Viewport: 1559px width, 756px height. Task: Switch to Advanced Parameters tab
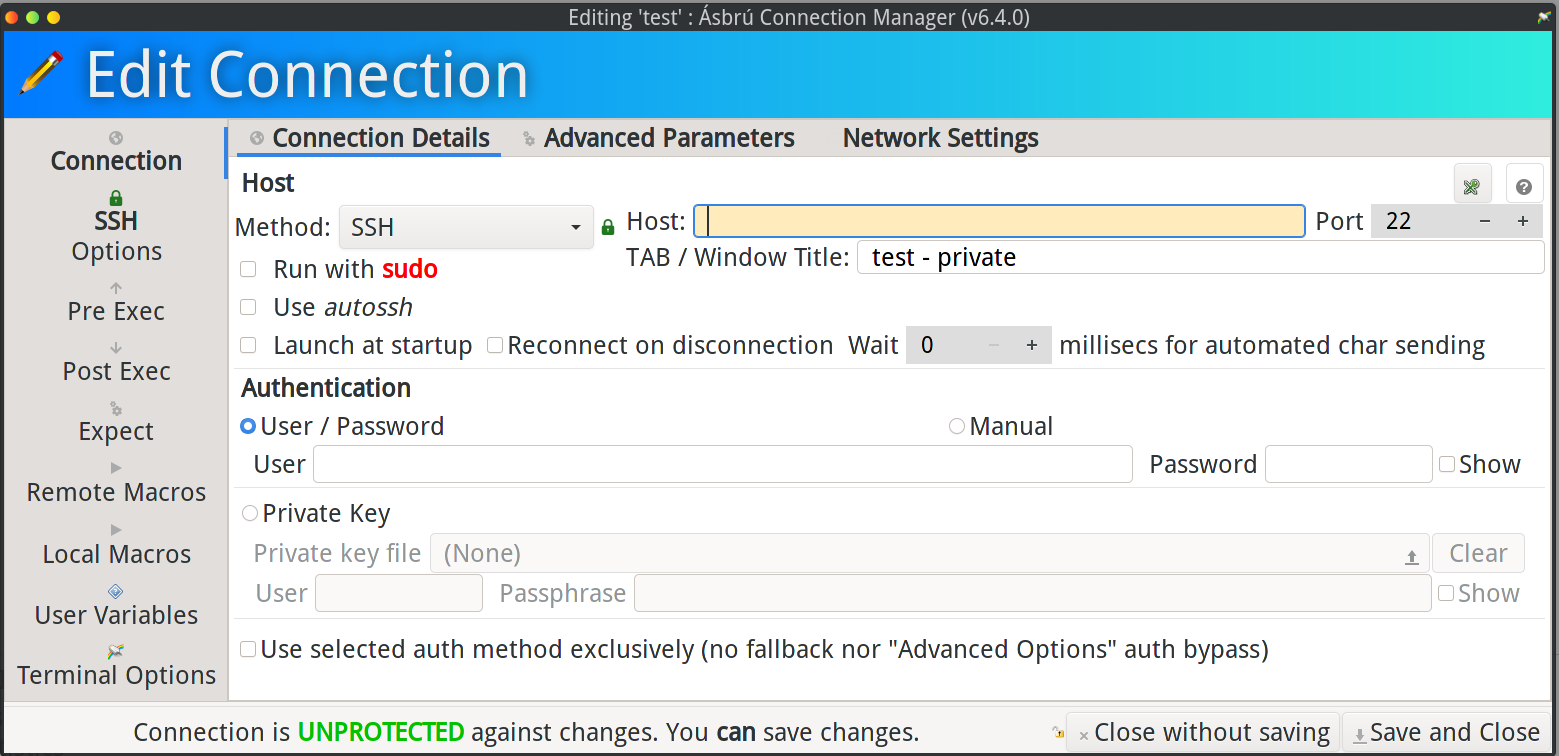tap(668, 138)
